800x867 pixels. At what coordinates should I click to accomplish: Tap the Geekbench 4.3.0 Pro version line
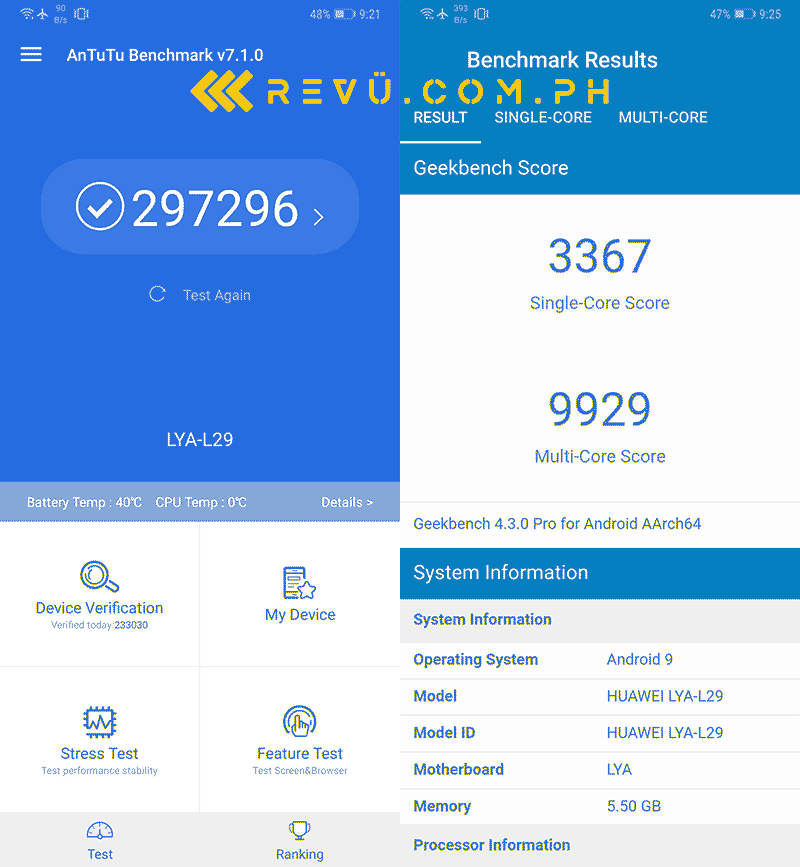tap(557, 524)
